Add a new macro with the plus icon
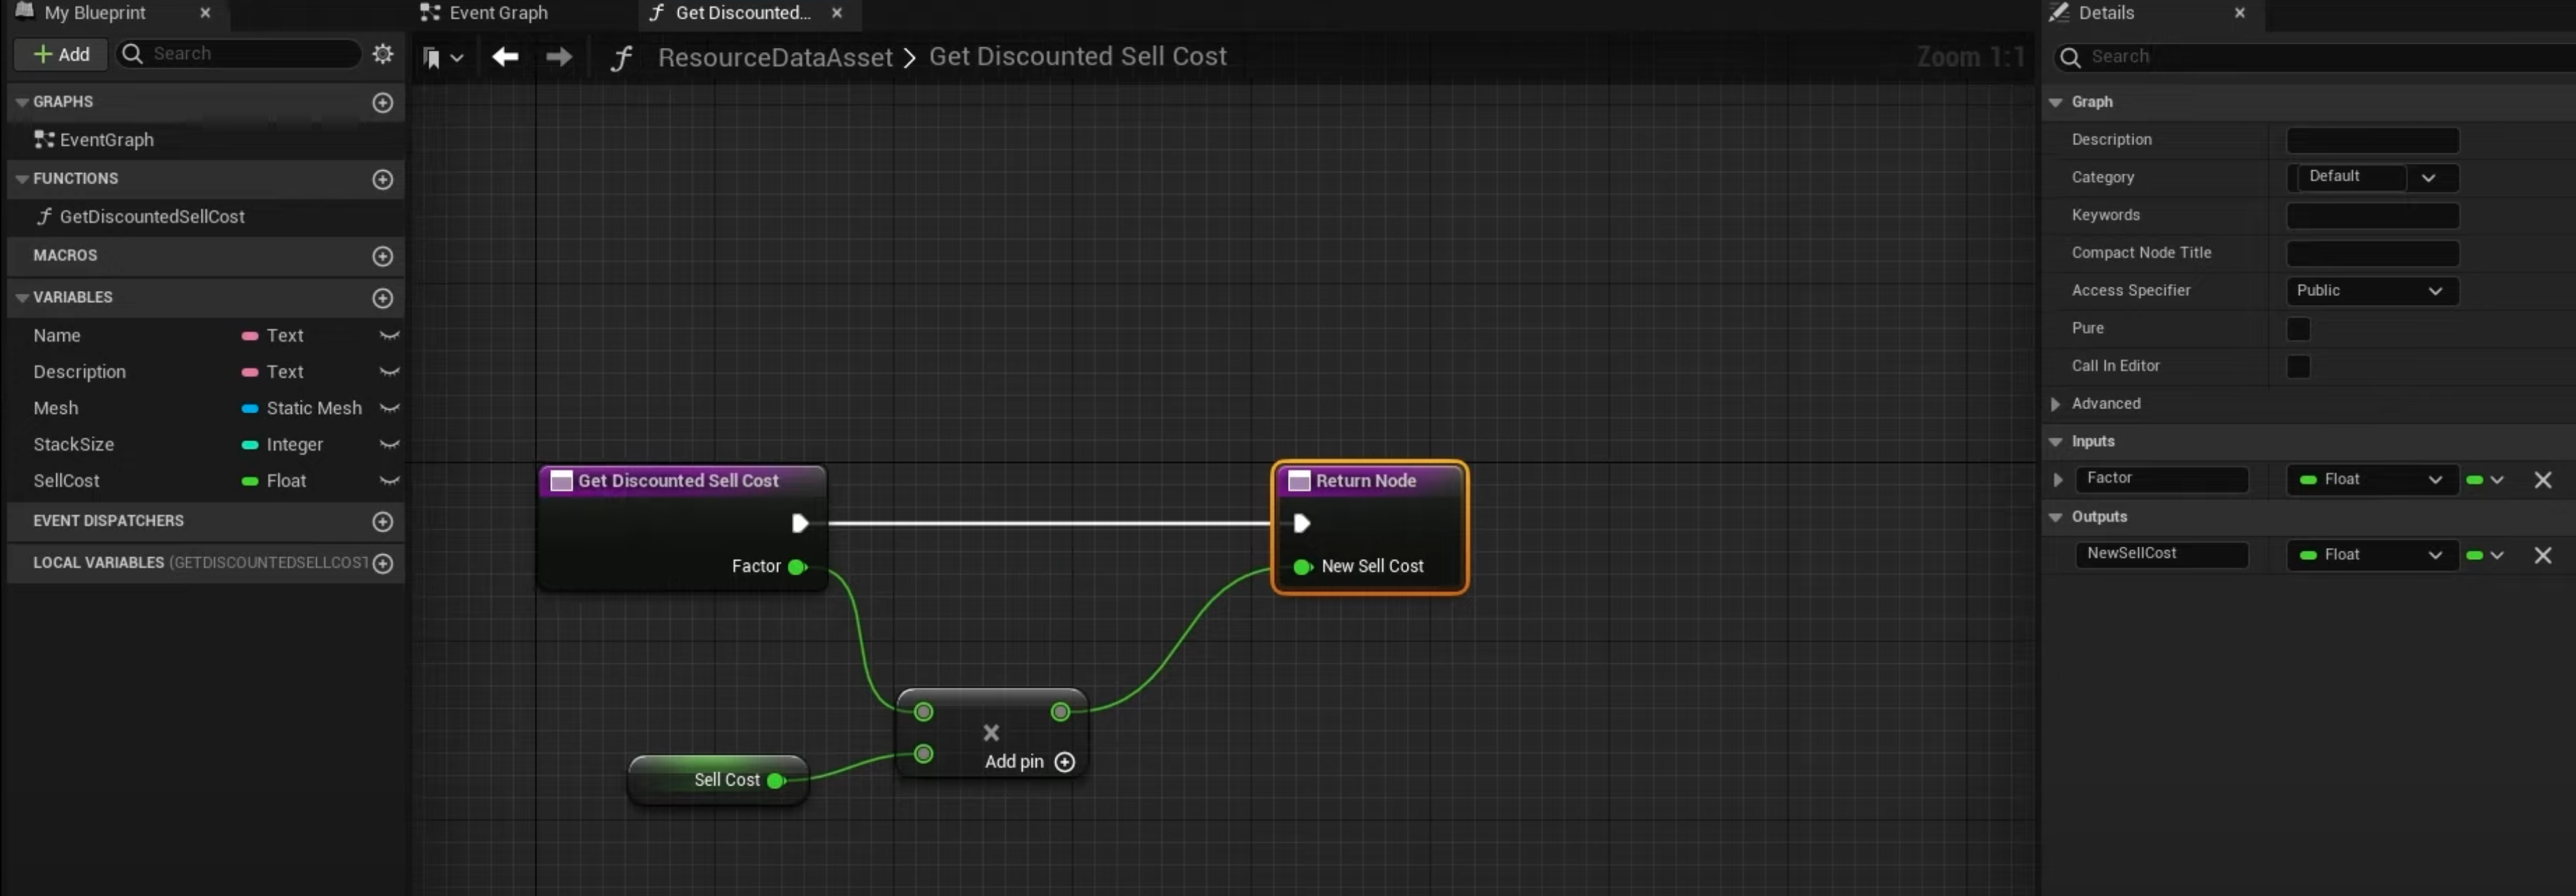Screen dimensions: 2576x896 pyautogui.click(x=382, y=256)
